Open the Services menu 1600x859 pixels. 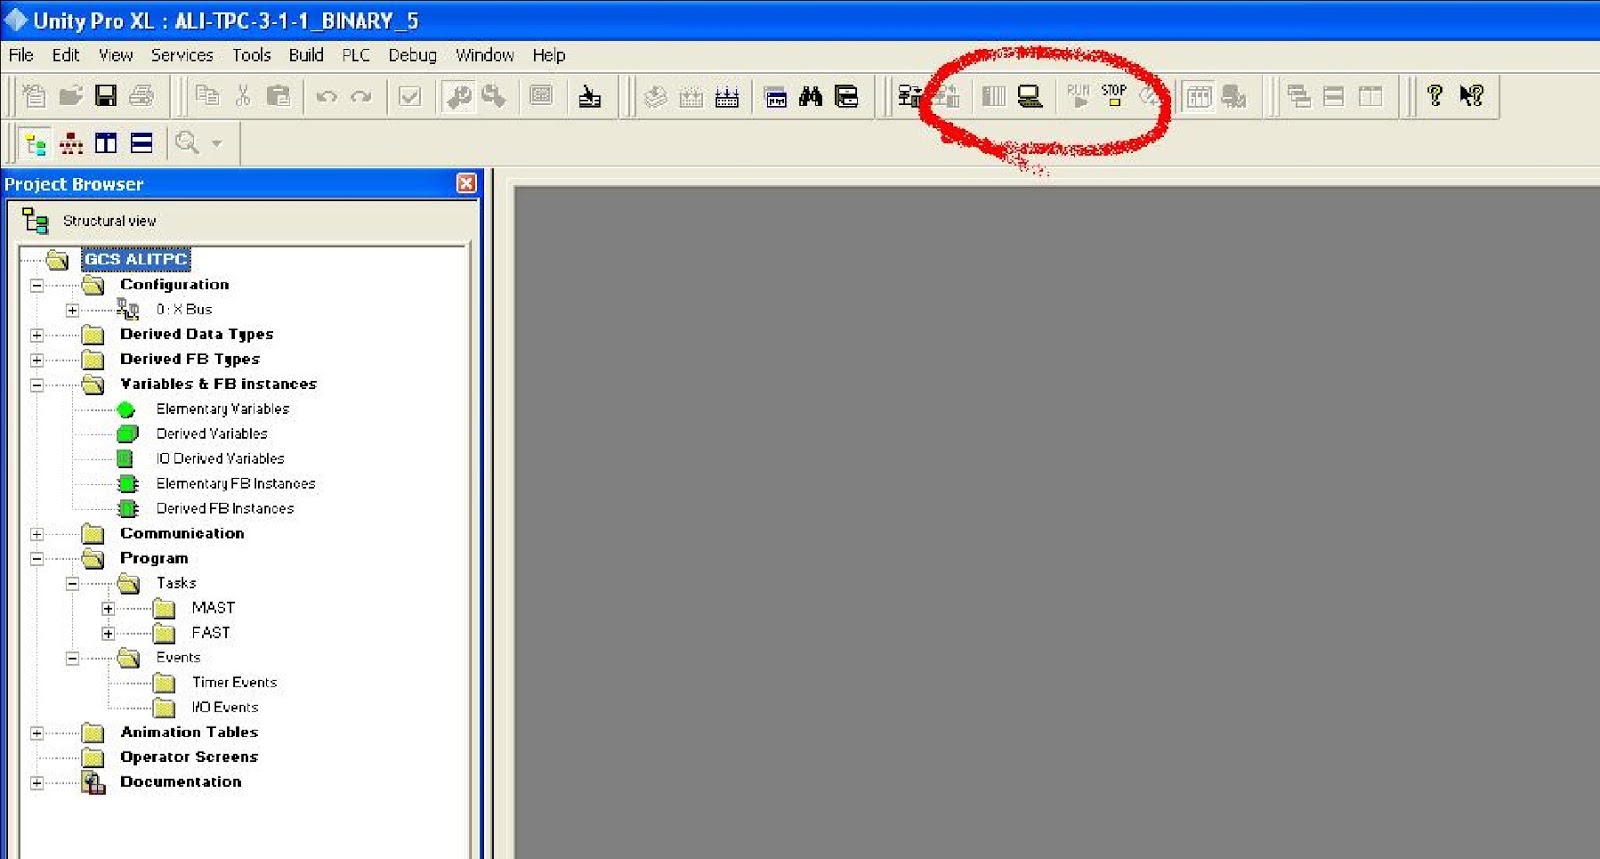click(x=182, y=55)
